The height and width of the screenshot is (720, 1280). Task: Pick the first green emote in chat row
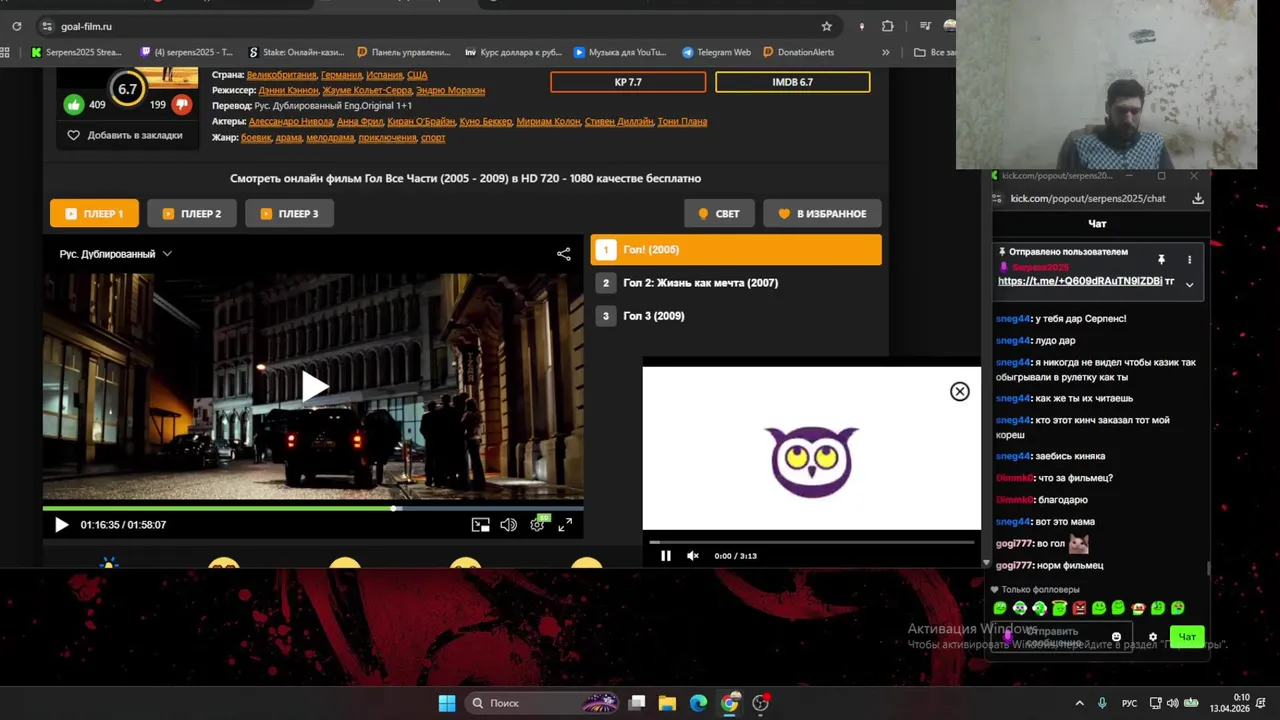(1000, 608)
